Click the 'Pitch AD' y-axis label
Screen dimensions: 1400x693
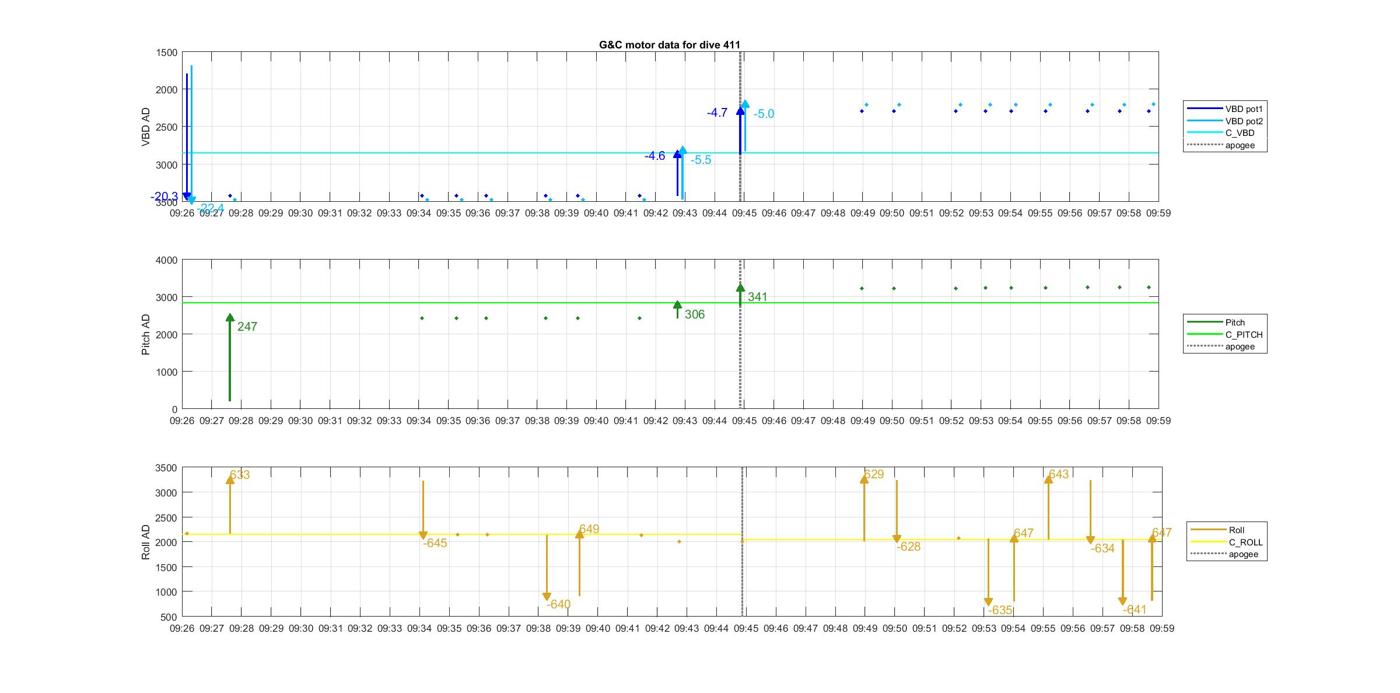click(146, 334)
